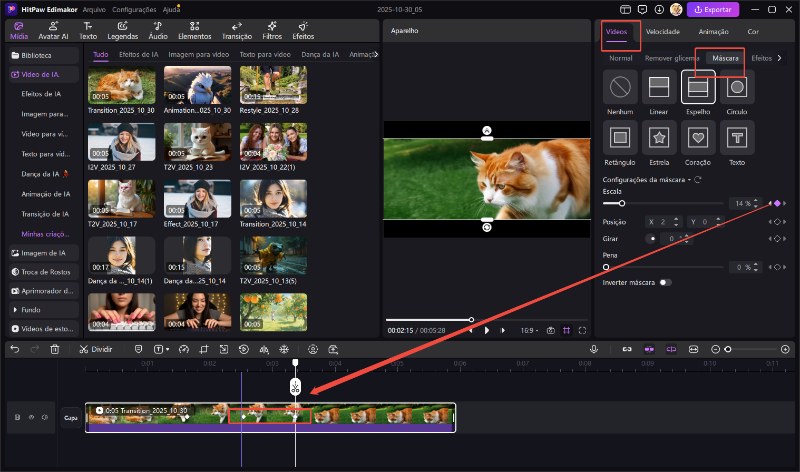
Task: Pick the Nenhum no-mask icon
Action: tap(620, 88)
